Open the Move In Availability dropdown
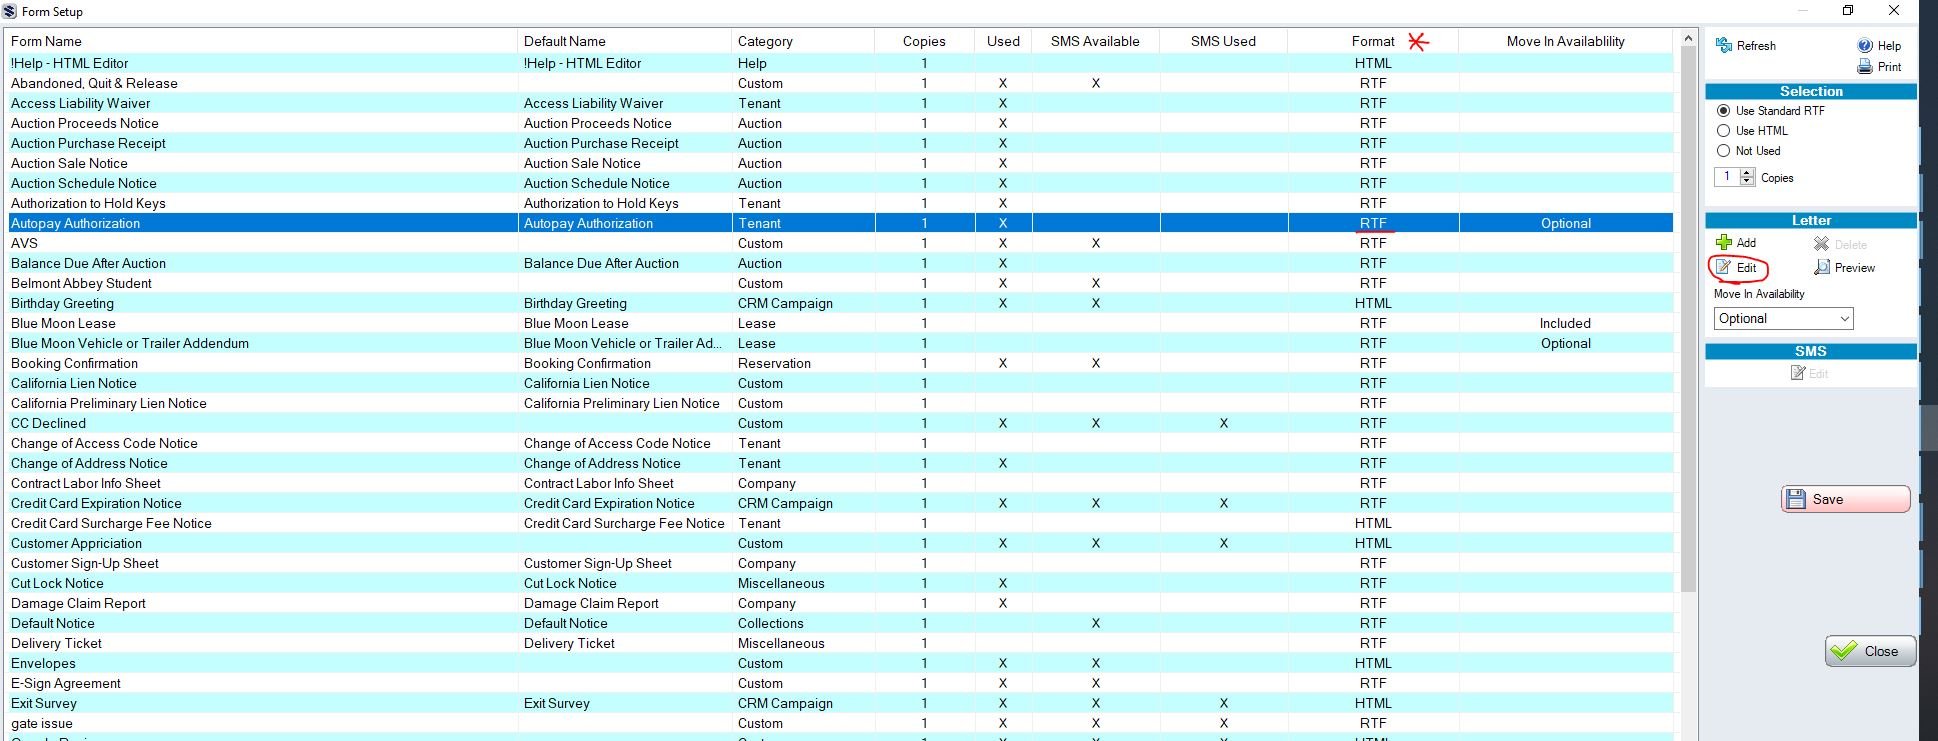 pos(1783,318)
